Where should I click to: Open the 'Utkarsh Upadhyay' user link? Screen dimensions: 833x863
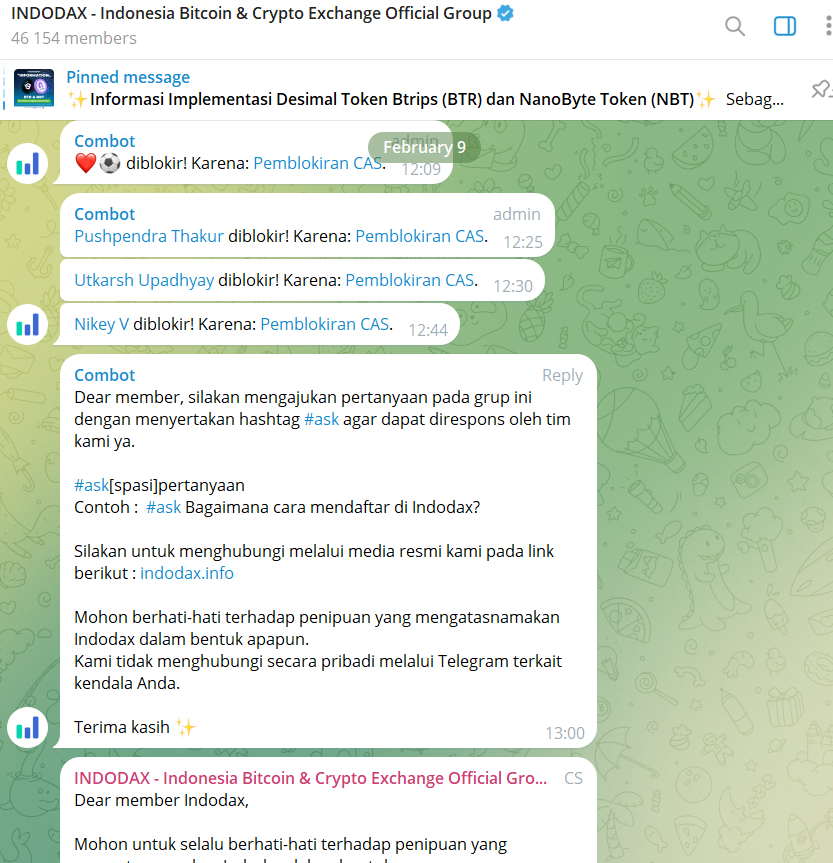tap(144, 280)
